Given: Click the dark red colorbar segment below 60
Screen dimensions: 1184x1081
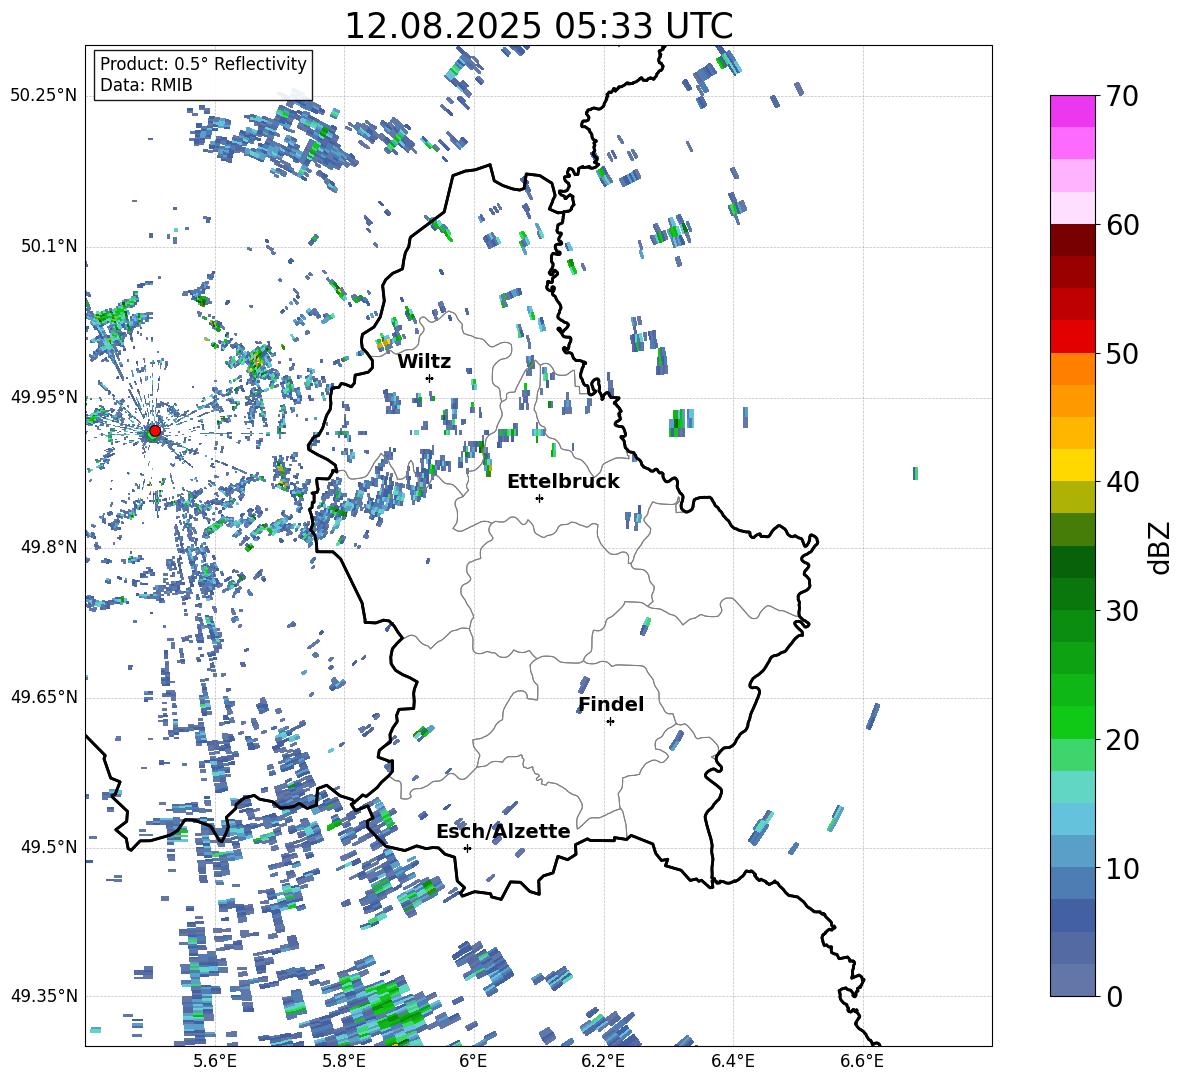Looking at the screenshot, I should [1072, 240].
